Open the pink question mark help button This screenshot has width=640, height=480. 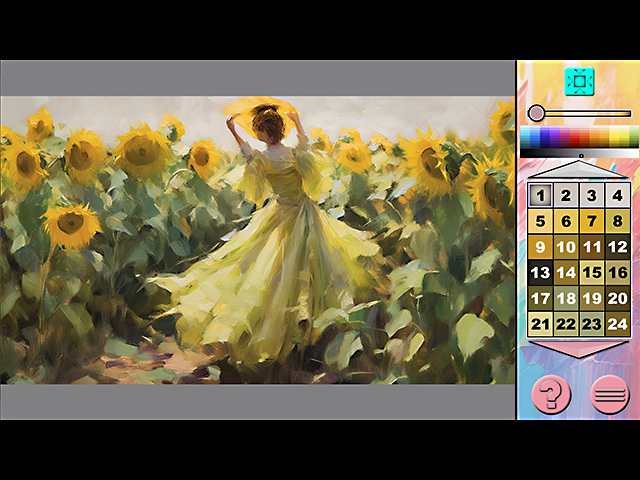pos(551,394)
